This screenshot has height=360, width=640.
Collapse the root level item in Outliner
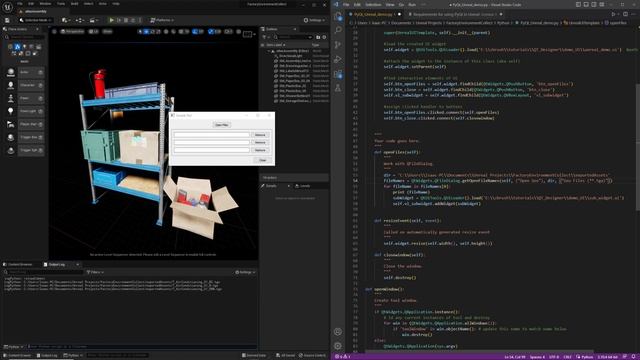269,51
